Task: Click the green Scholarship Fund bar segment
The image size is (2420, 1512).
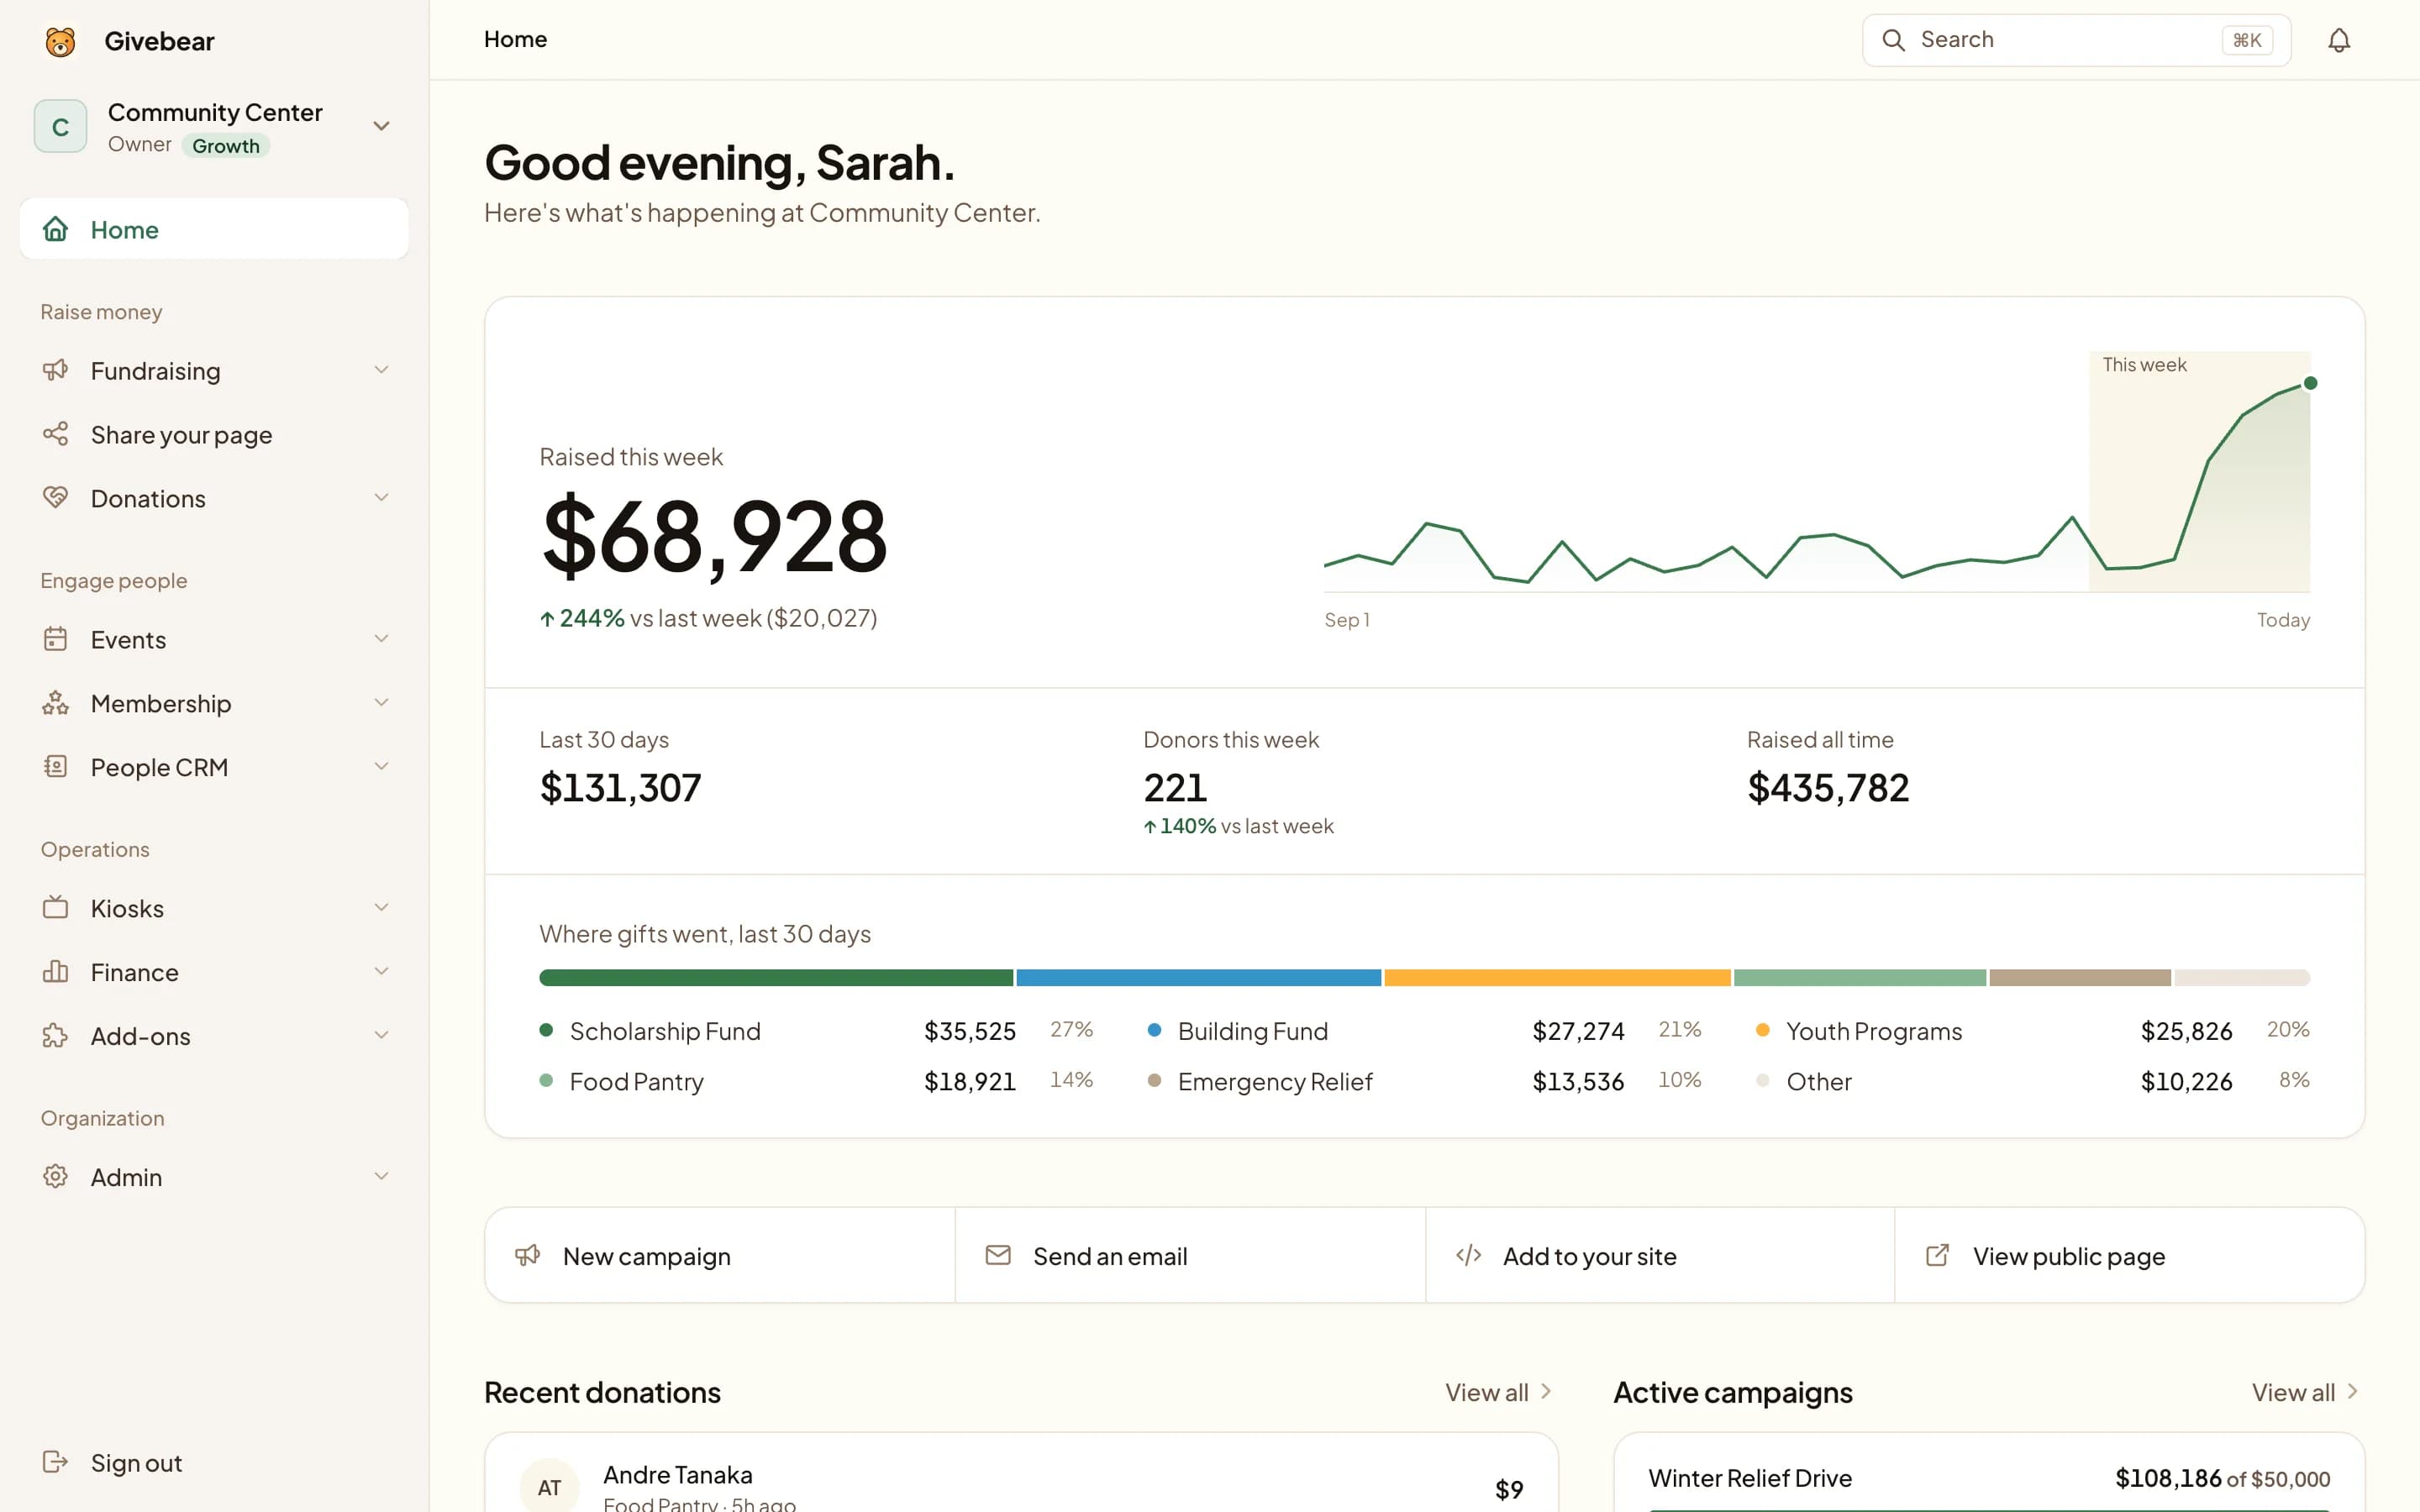Action: click(x=776, y=977)
